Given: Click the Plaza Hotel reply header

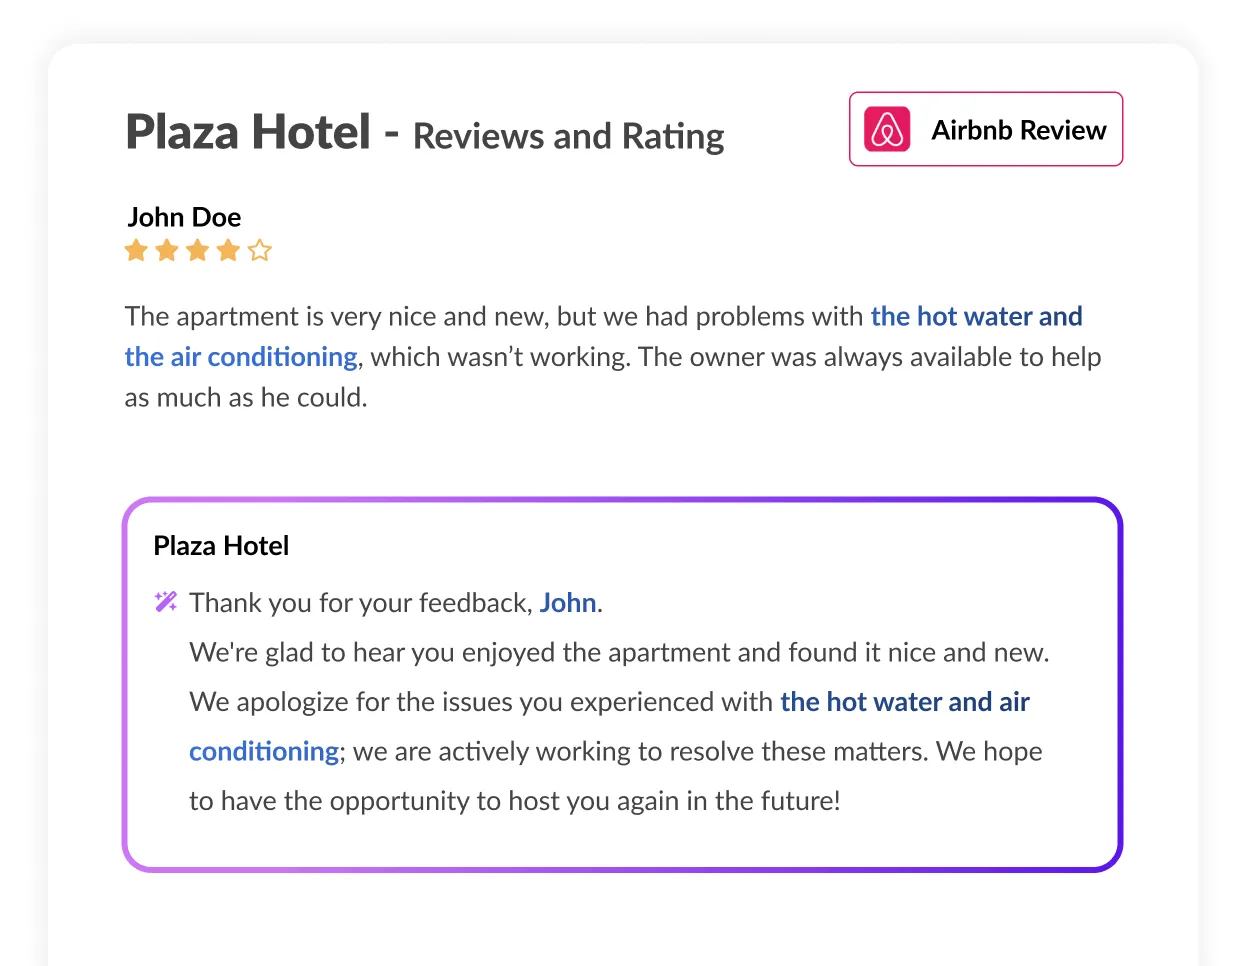Looking at the screenshot, I should 221,546.
